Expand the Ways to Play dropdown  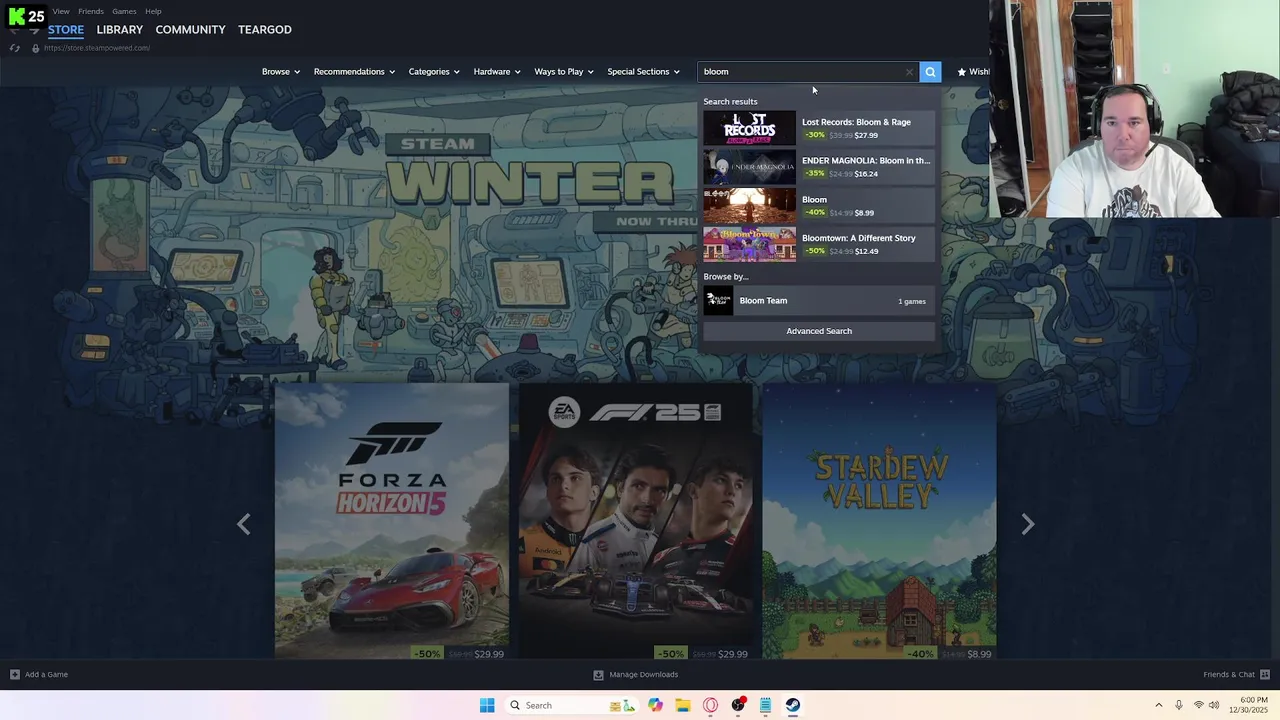coord(563,72)
